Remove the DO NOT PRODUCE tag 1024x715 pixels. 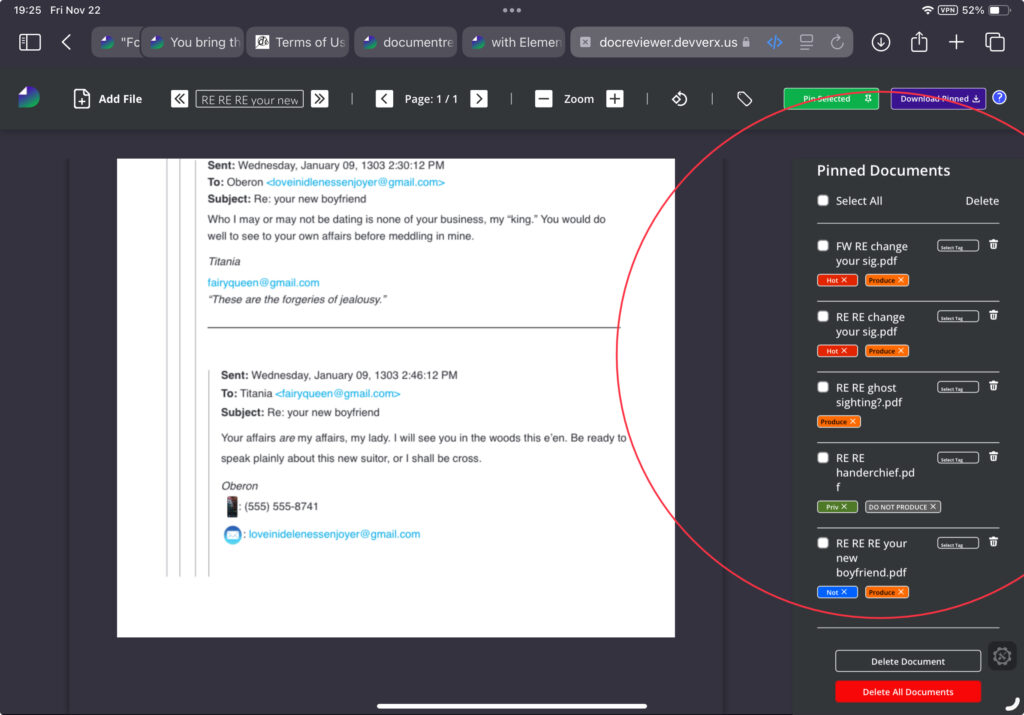(933, 507)
